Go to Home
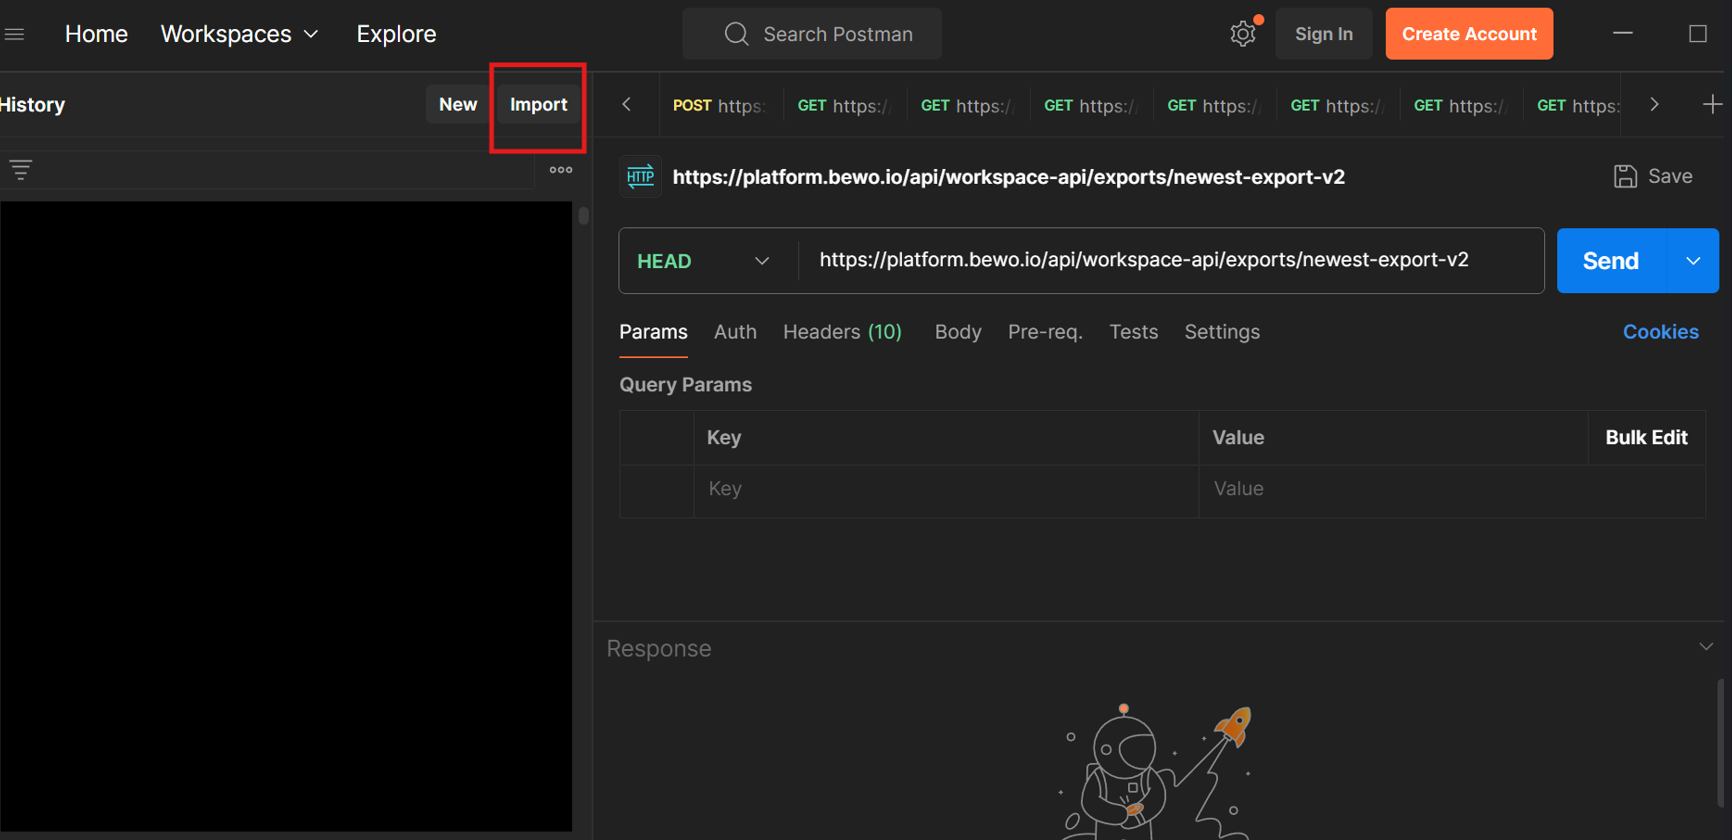 coord(96,34)
